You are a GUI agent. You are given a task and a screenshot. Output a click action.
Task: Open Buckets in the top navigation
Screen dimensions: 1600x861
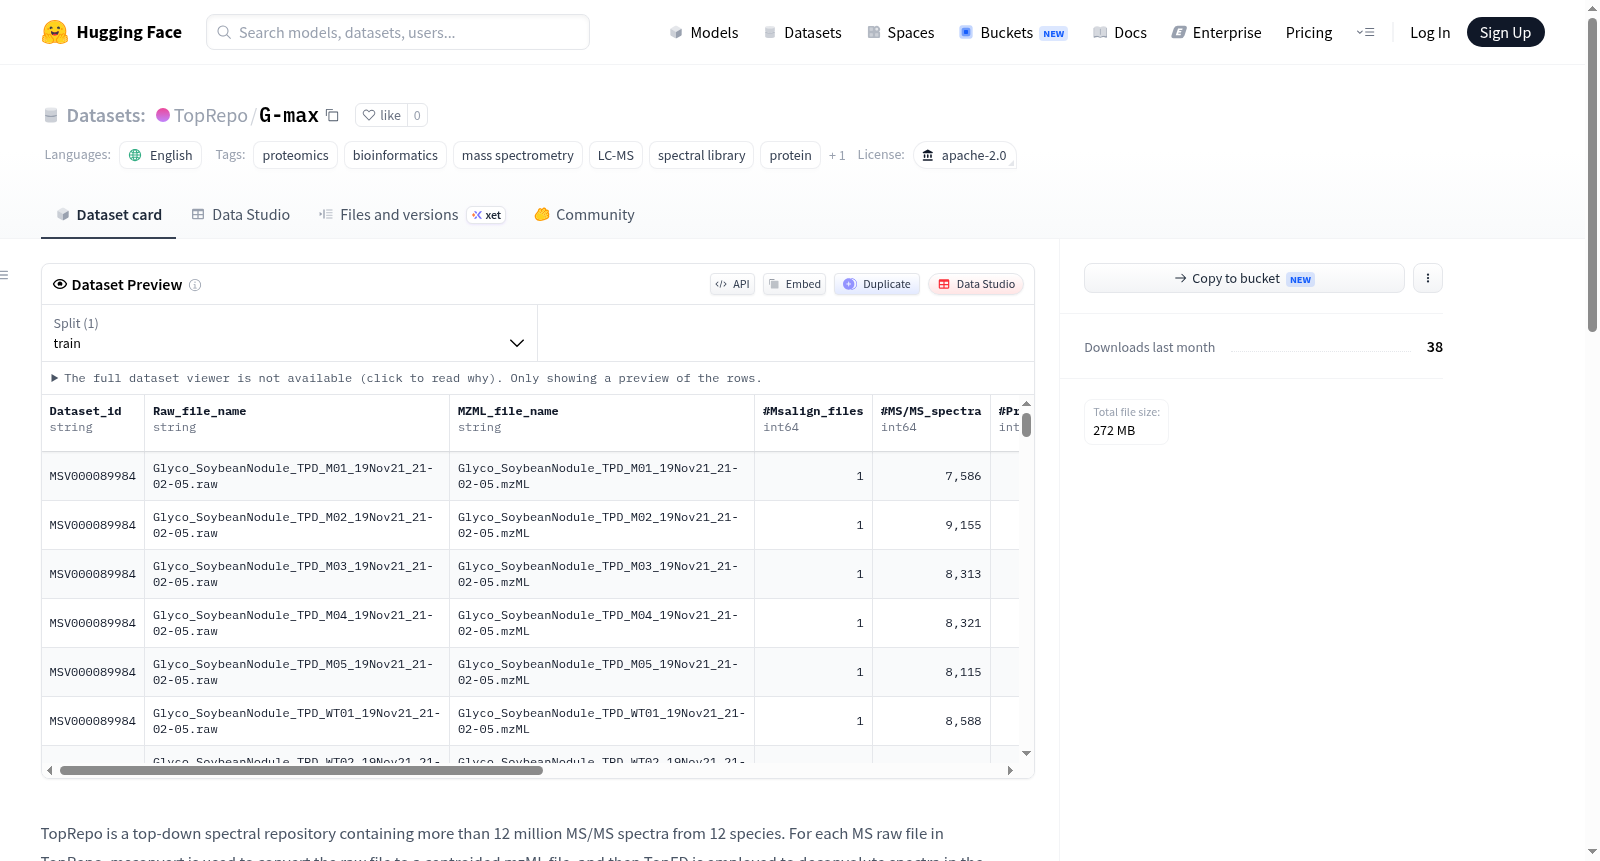[x=1013, y=32]
